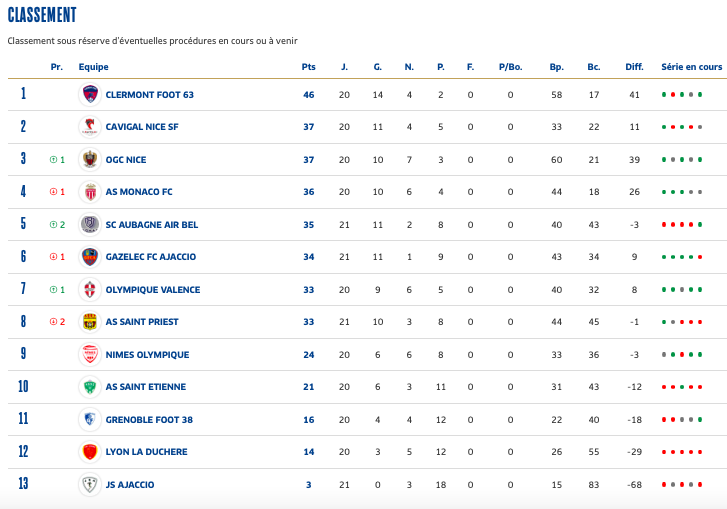The width and height of the screenshot is (727, 509).
Task: Open the Grenoble Foot 38 team page
Action: pyautogui.click(x=147, y=420)
